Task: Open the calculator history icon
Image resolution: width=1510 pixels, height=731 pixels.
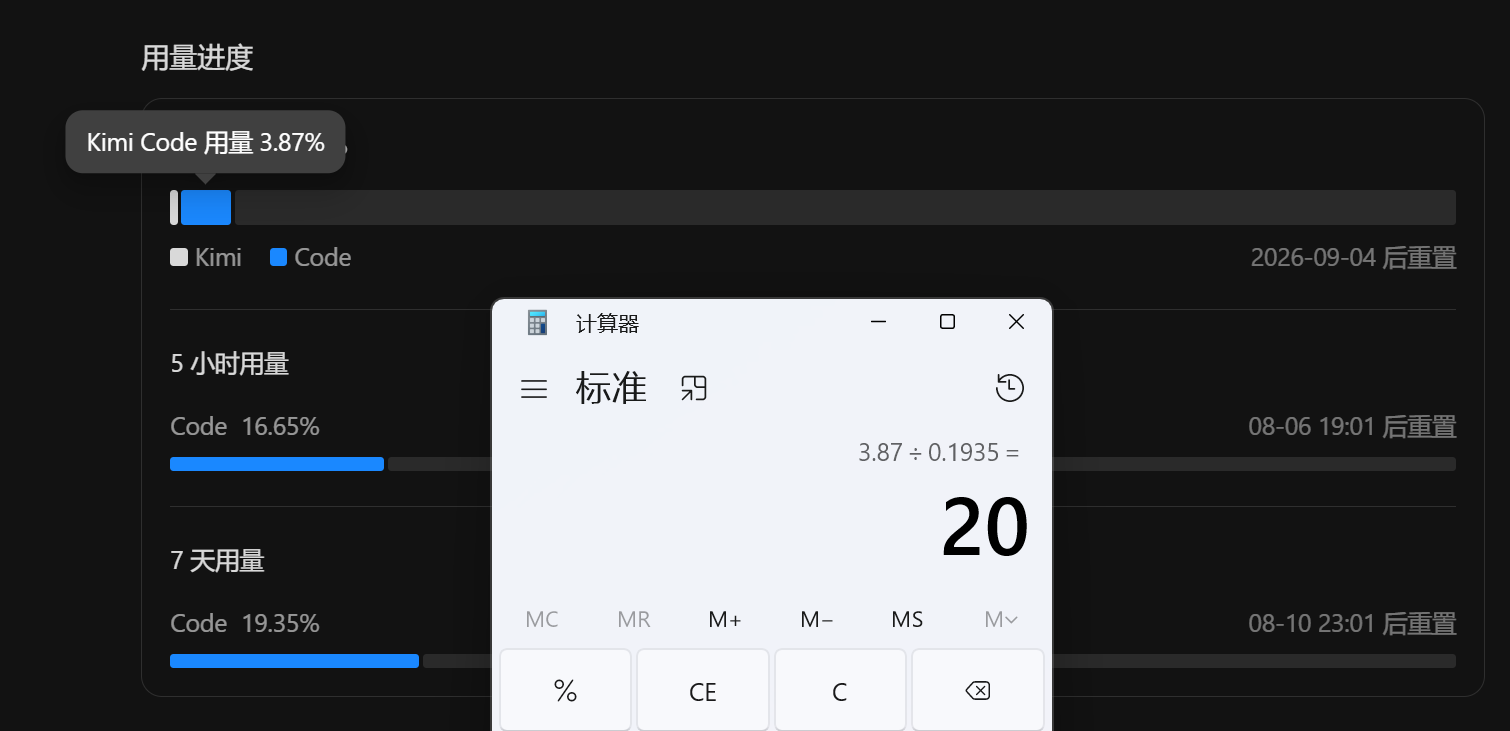Action: point(1010,388)
